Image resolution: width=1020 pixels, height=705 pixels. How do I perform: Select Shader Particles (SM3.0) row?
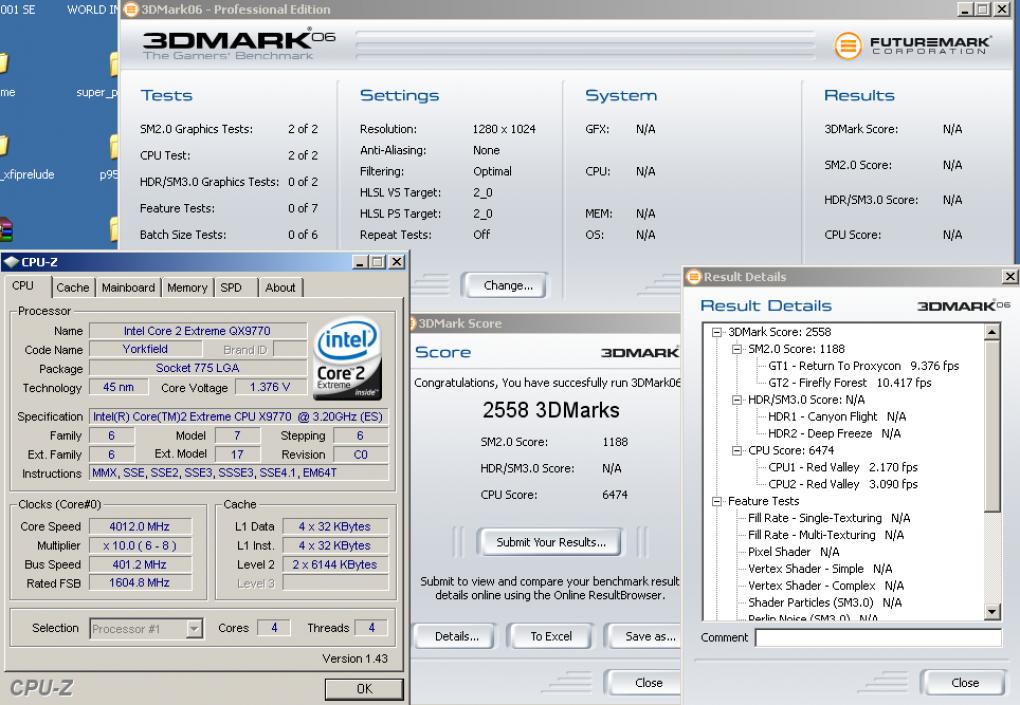click(x=824, y=603)
